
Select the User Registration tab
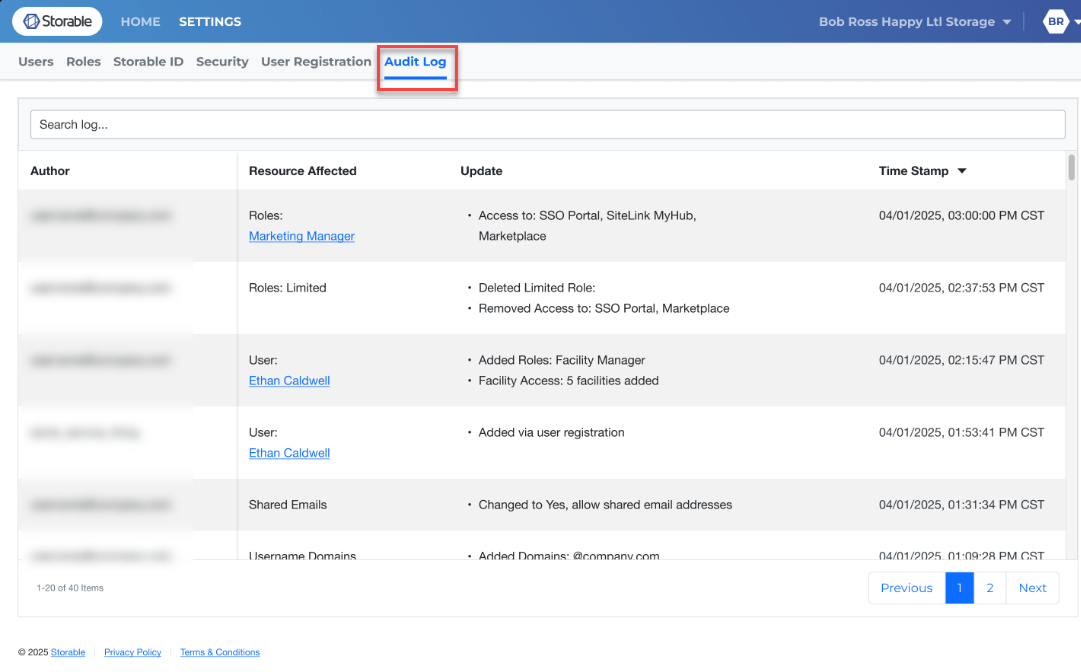316,61
